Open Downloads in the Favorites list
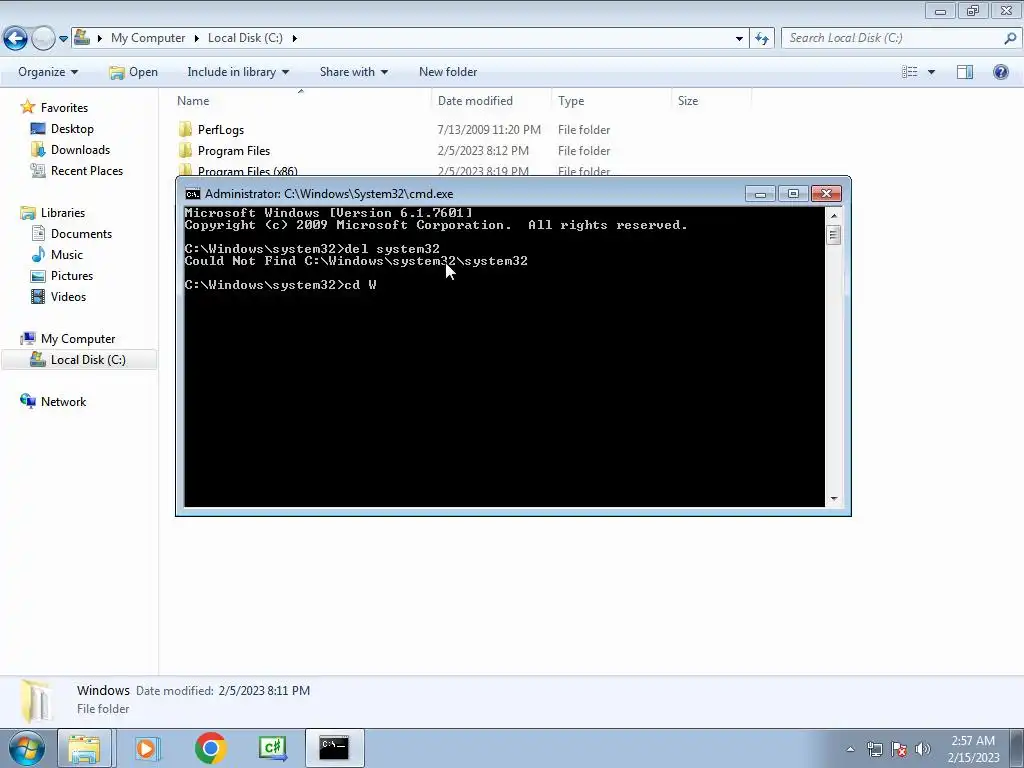This screenshot has width=1024, height=768. 80,150
